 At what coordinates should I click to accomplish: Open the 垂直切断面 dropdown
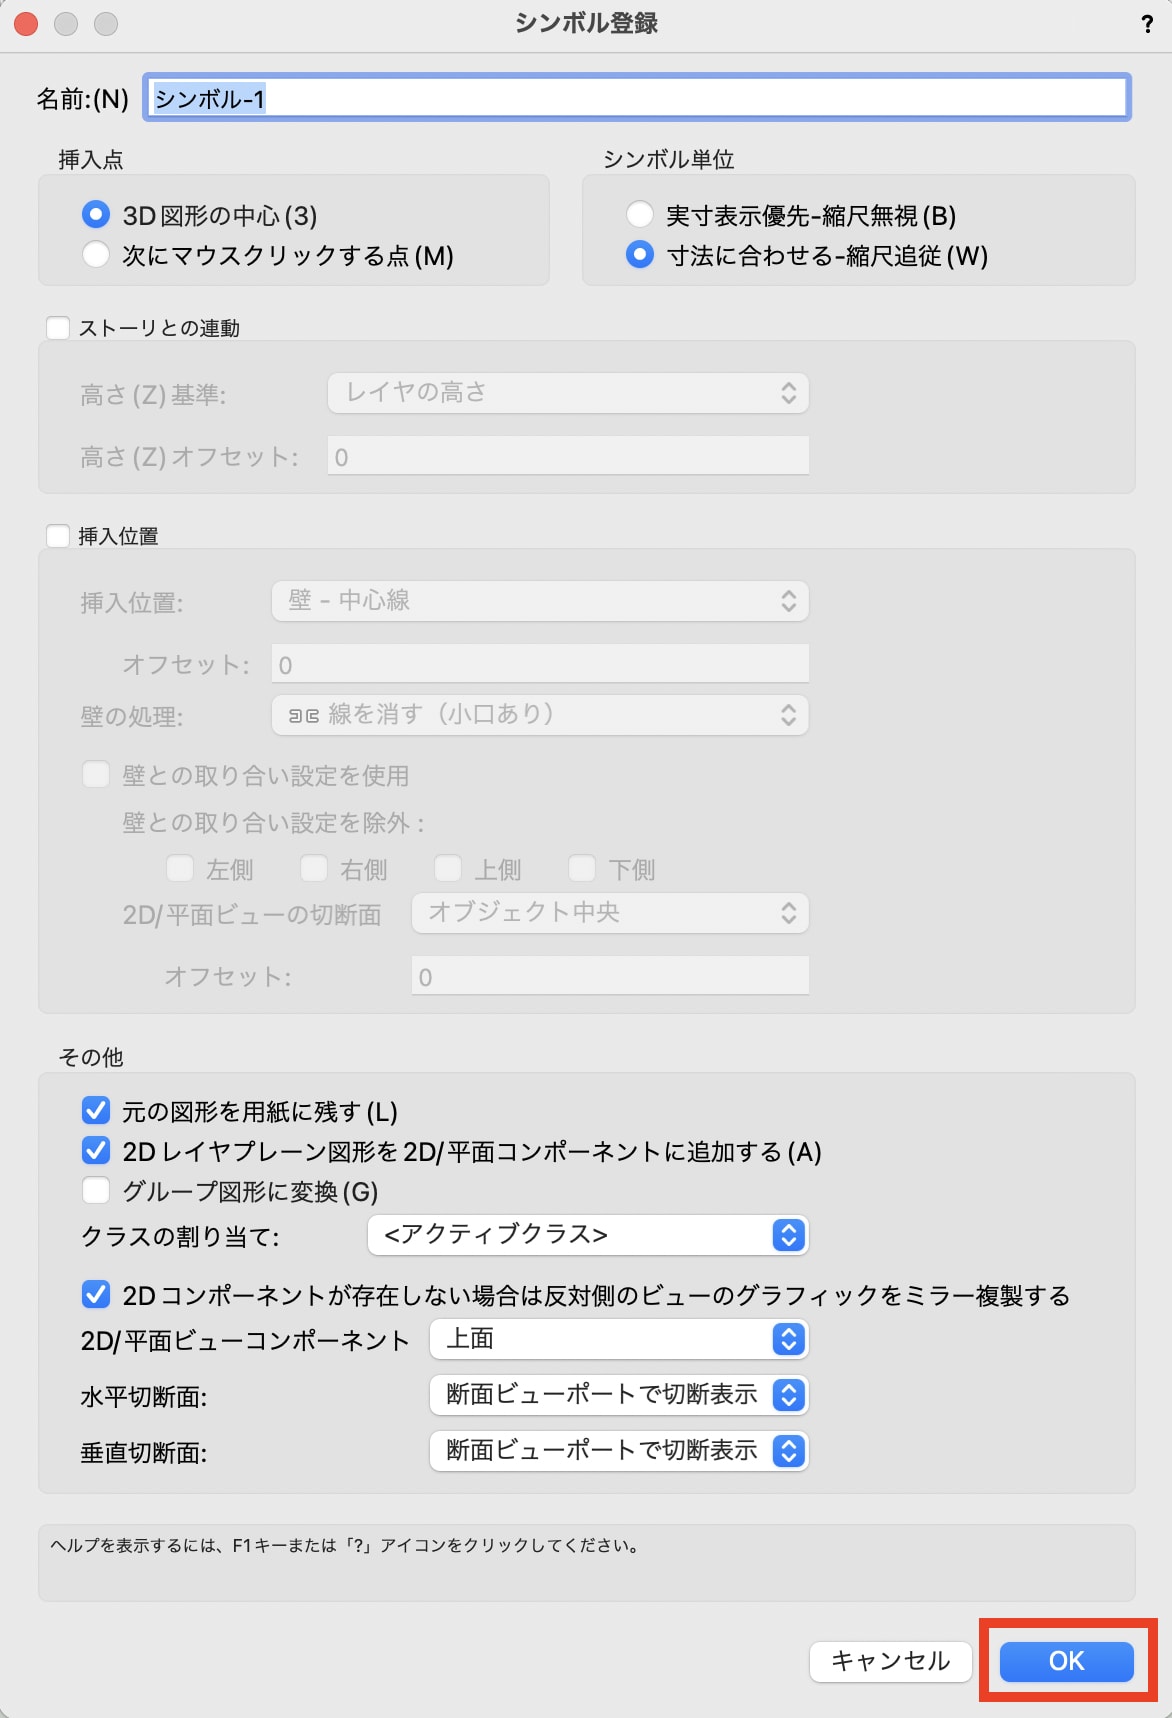tap(618, 1452)
